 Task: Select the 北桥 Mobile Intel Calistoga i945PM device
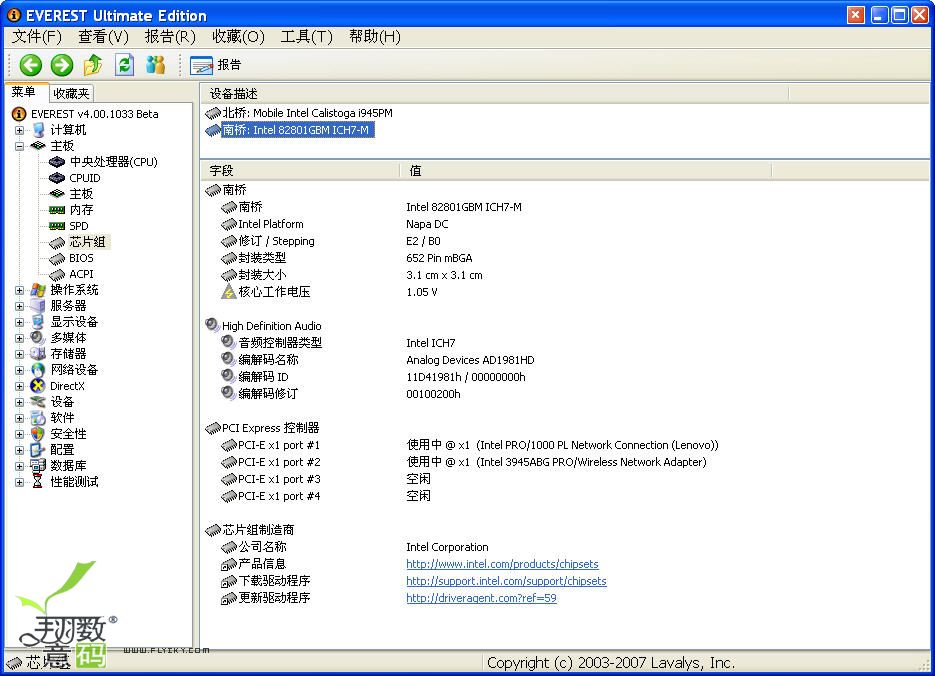tap(307, 113)
